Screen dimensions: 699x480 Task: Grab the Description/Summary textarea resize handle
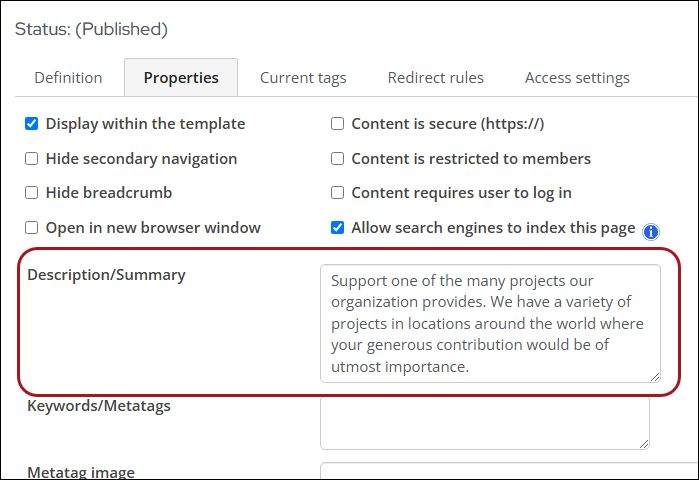tap(654, 377)
